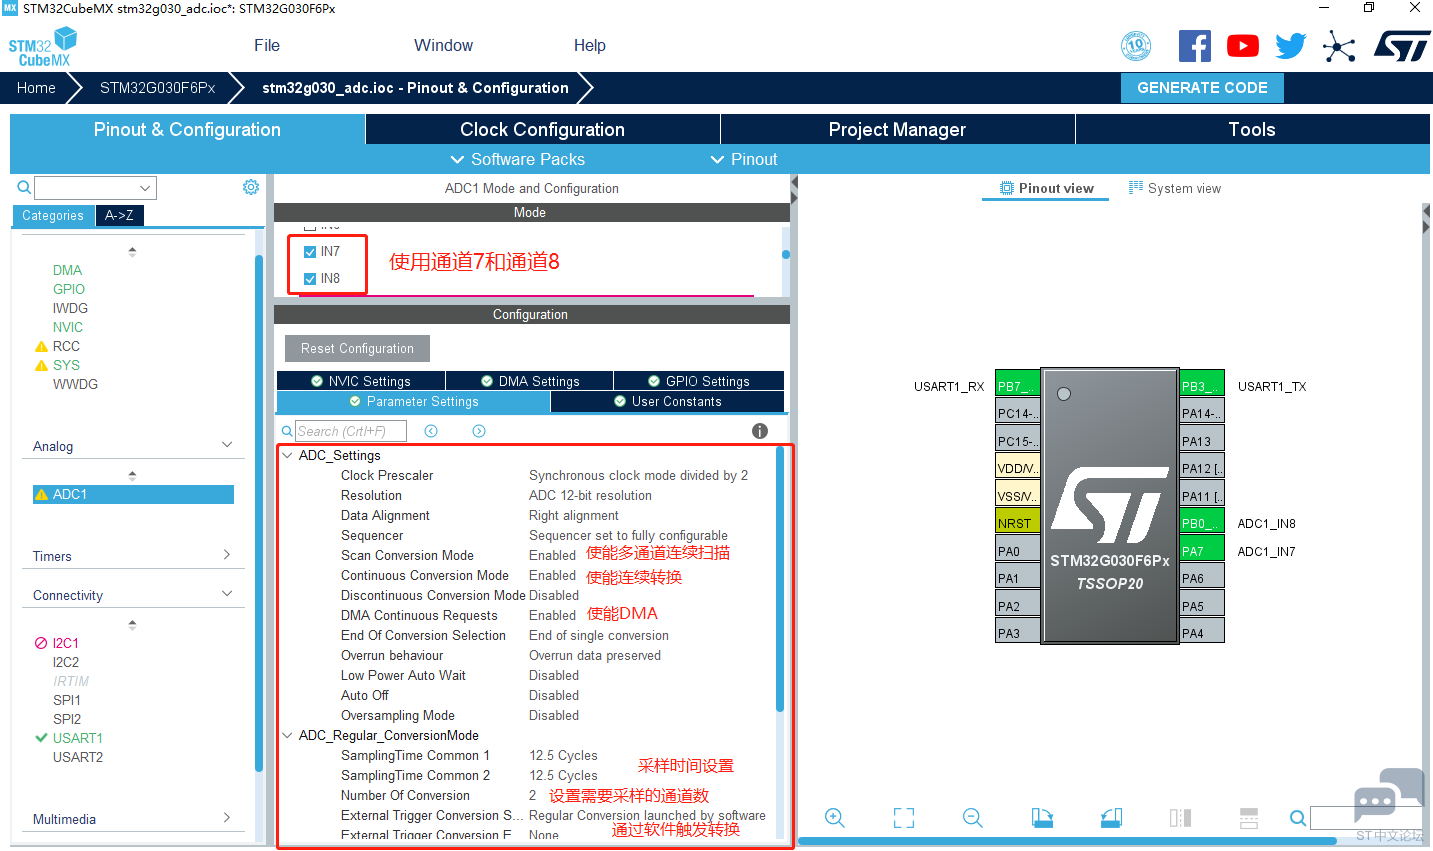Fit the chip to the view
1433x851 pixels.
(x=904, y=818)
